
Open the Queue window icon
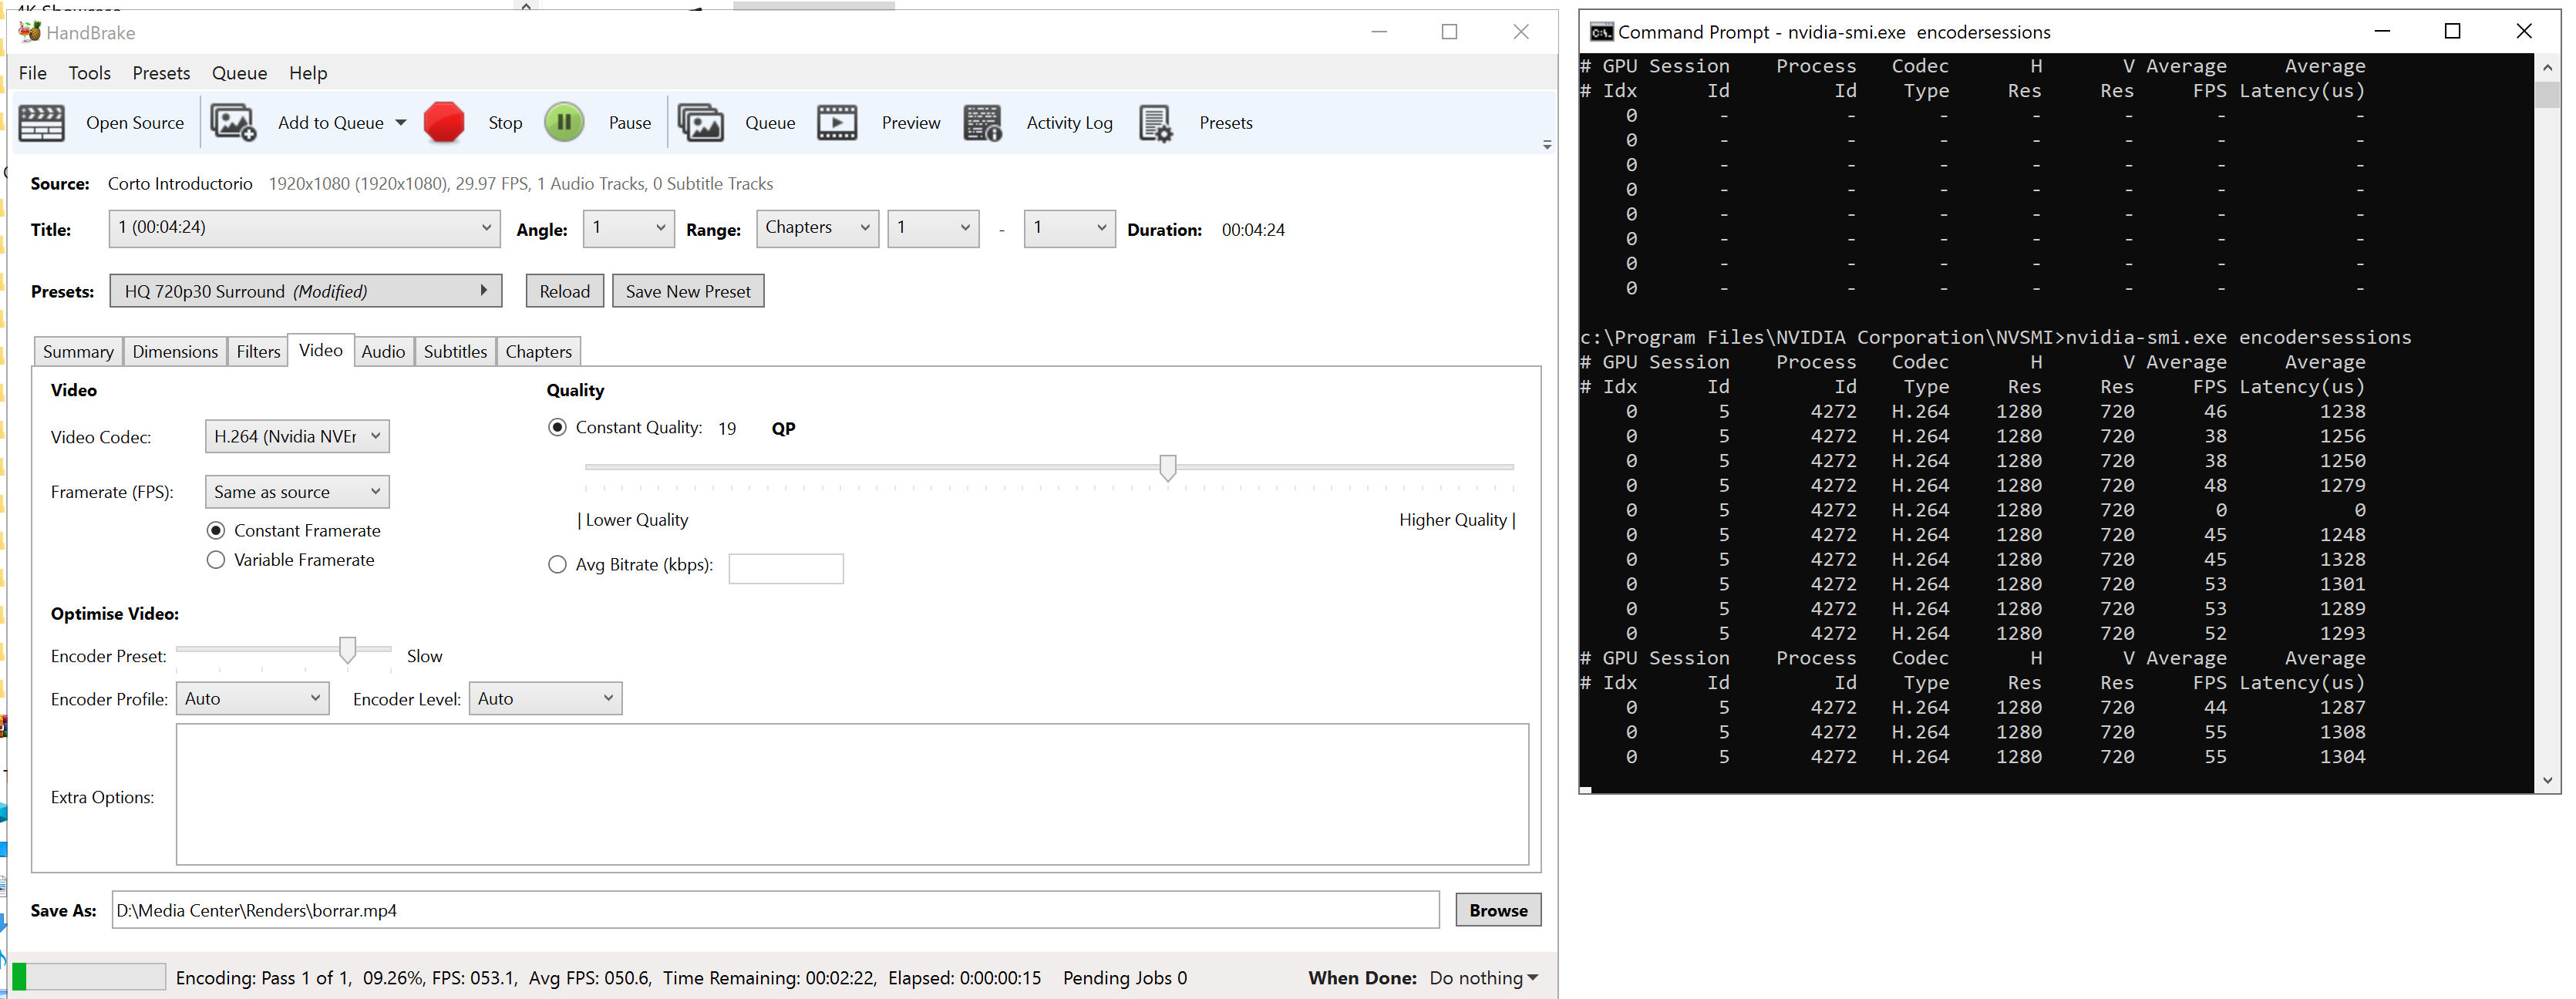coord(701,123)
